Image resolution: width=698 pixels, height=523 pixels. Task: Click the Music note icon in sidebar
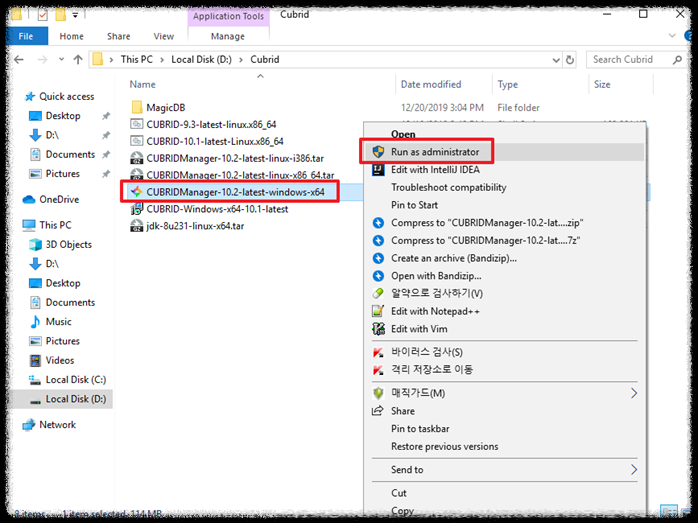pyautogui.click(x=35, y=321)
